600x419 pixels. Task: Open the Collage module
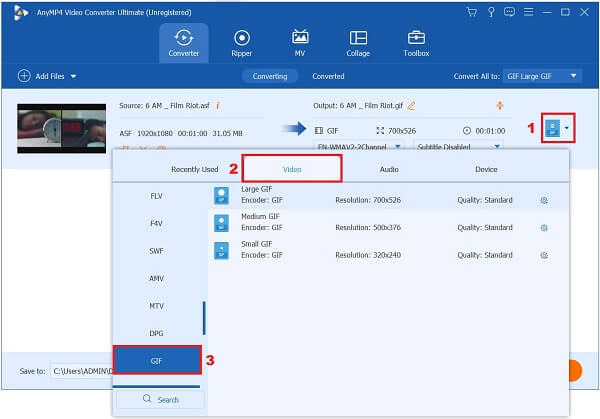click(358, 43)
